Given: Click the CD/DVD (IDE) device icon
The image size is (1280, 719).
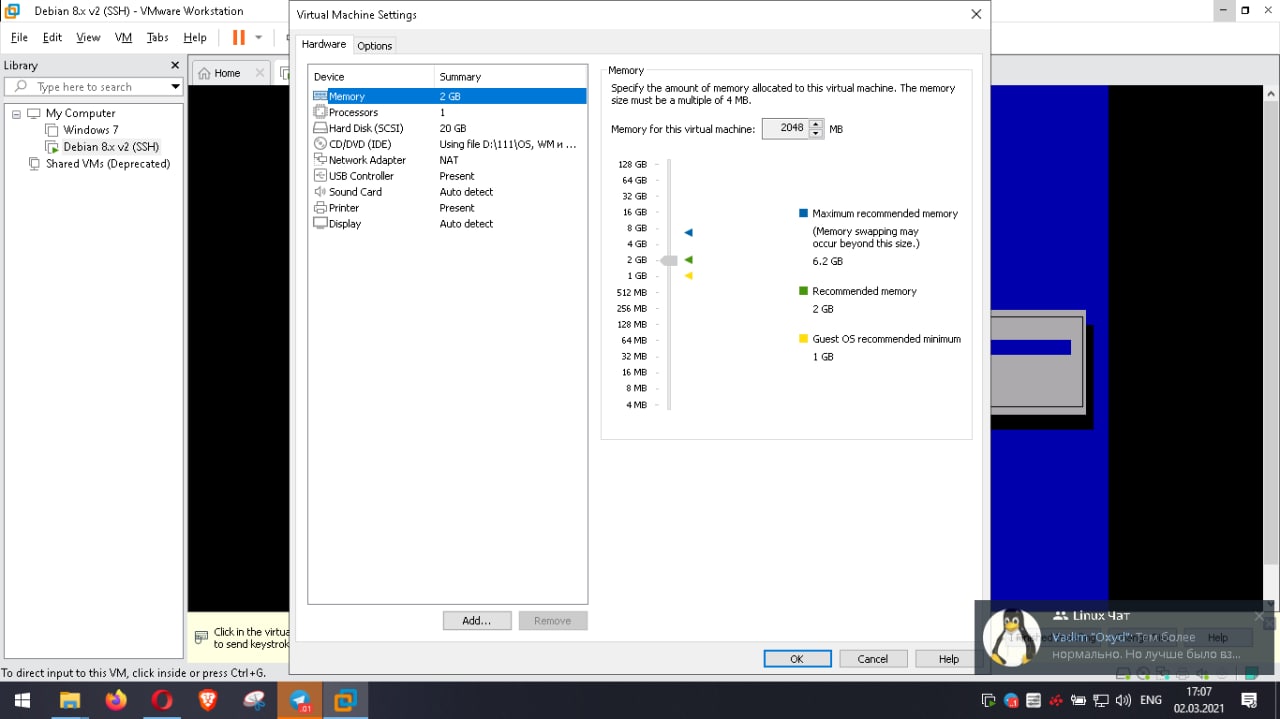Looking at the screenshot, I should pyautogui.click(x=320, y=144).
